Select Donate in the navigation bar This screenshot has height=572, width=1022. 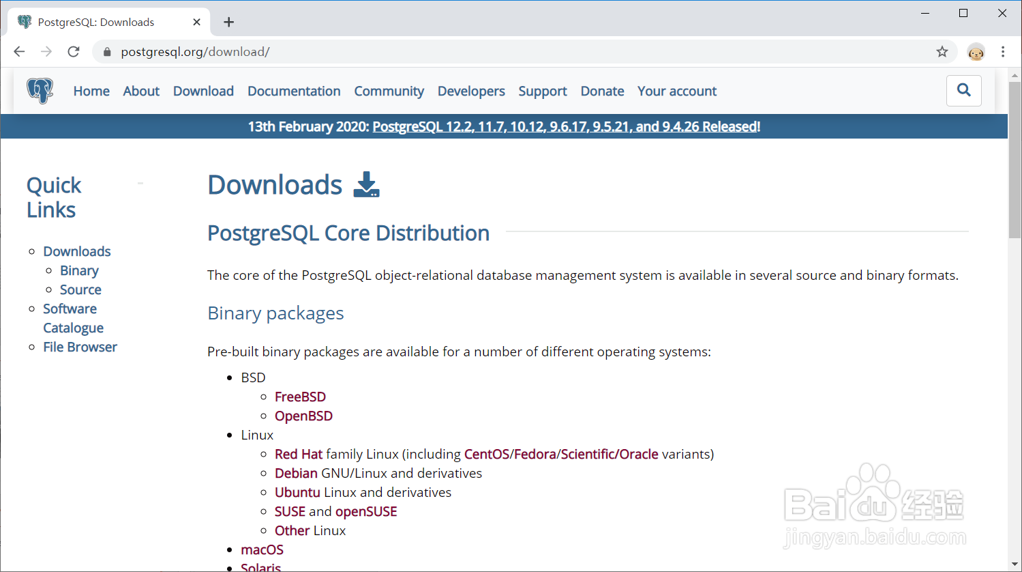[602, 91]
